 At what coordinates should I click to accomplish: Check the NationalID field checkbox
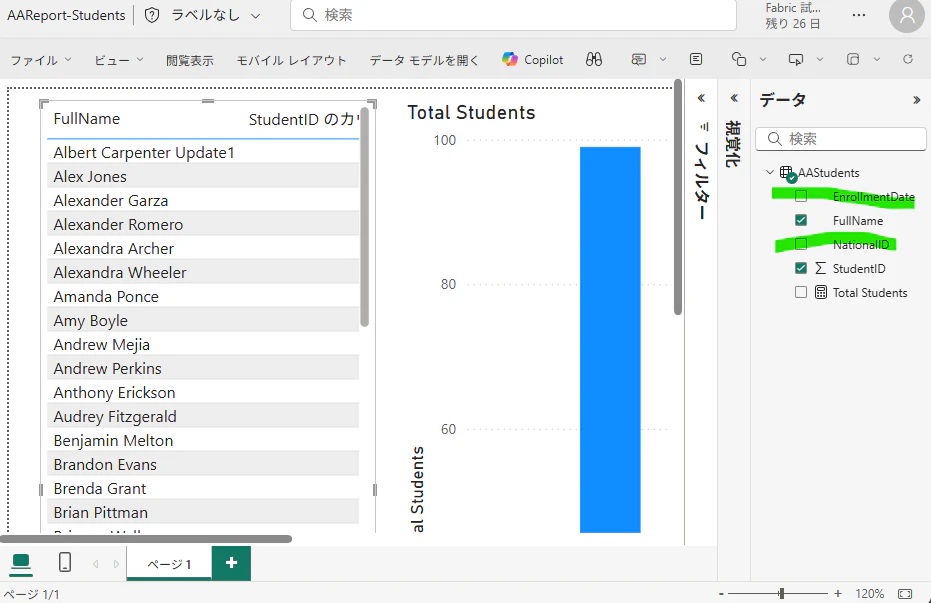(801, 244)
